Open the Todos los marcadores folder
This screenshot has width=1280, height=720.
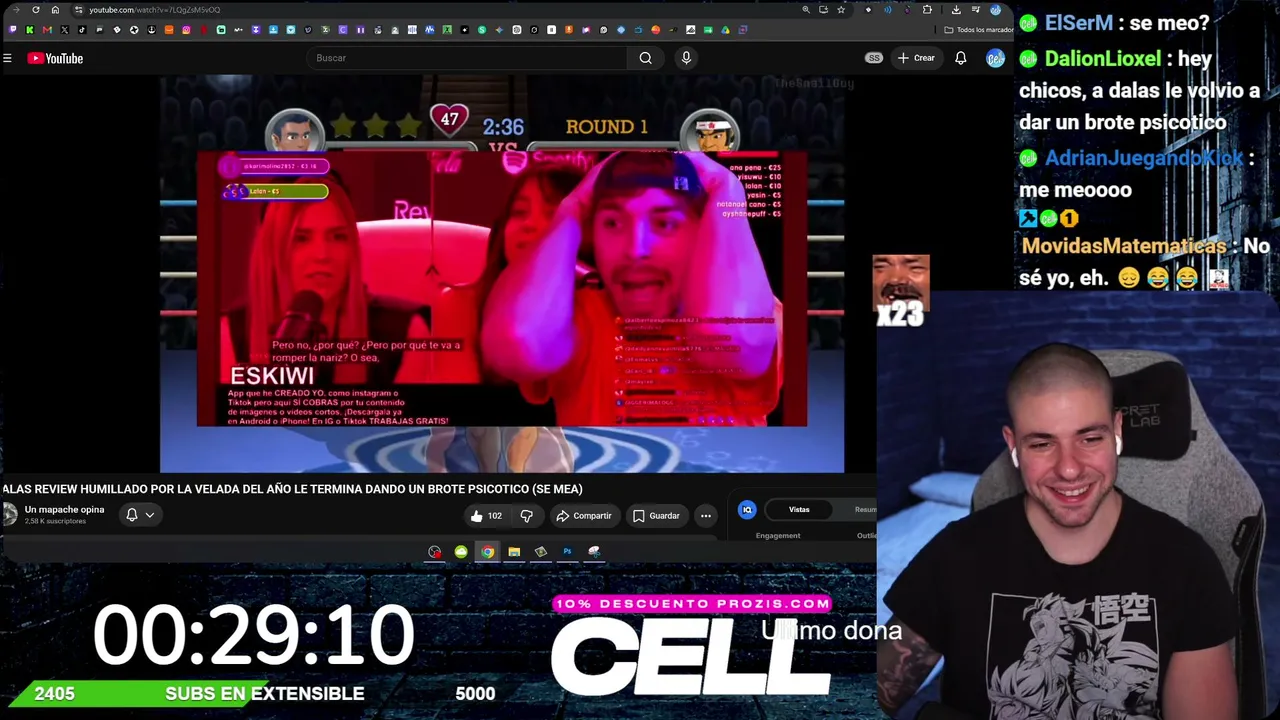click(978, 30)
